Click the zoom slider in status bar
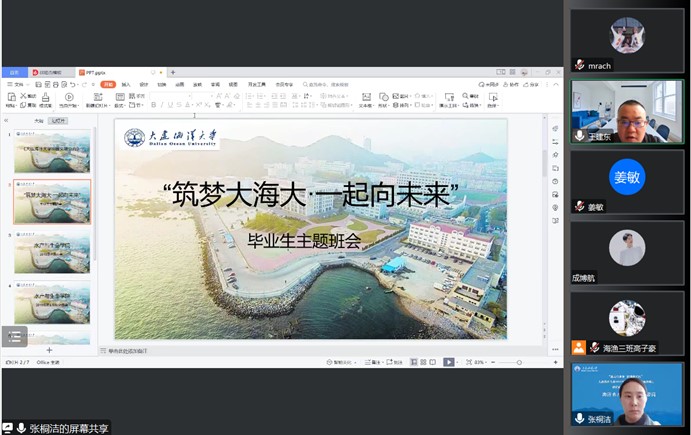The height and width of the screenshot is (435, 691). click(x=510, y=362)
